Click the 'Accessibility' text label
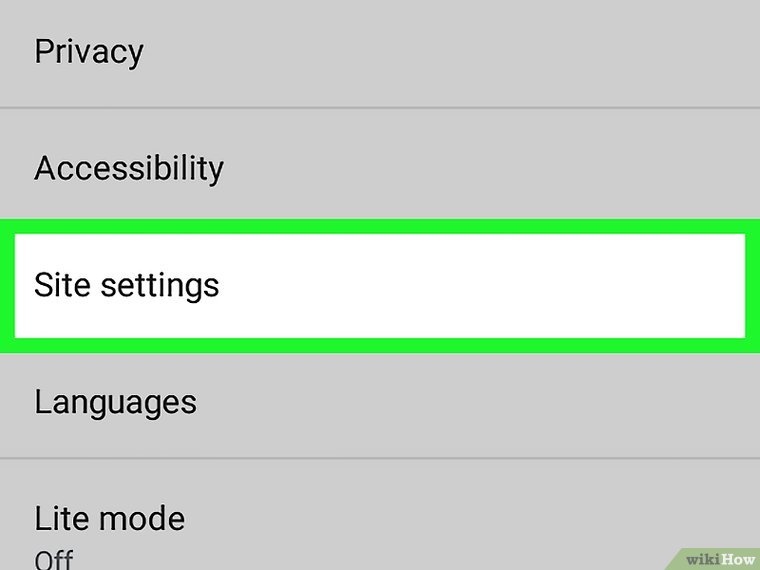The image size is (760, 570). point(128,168)
